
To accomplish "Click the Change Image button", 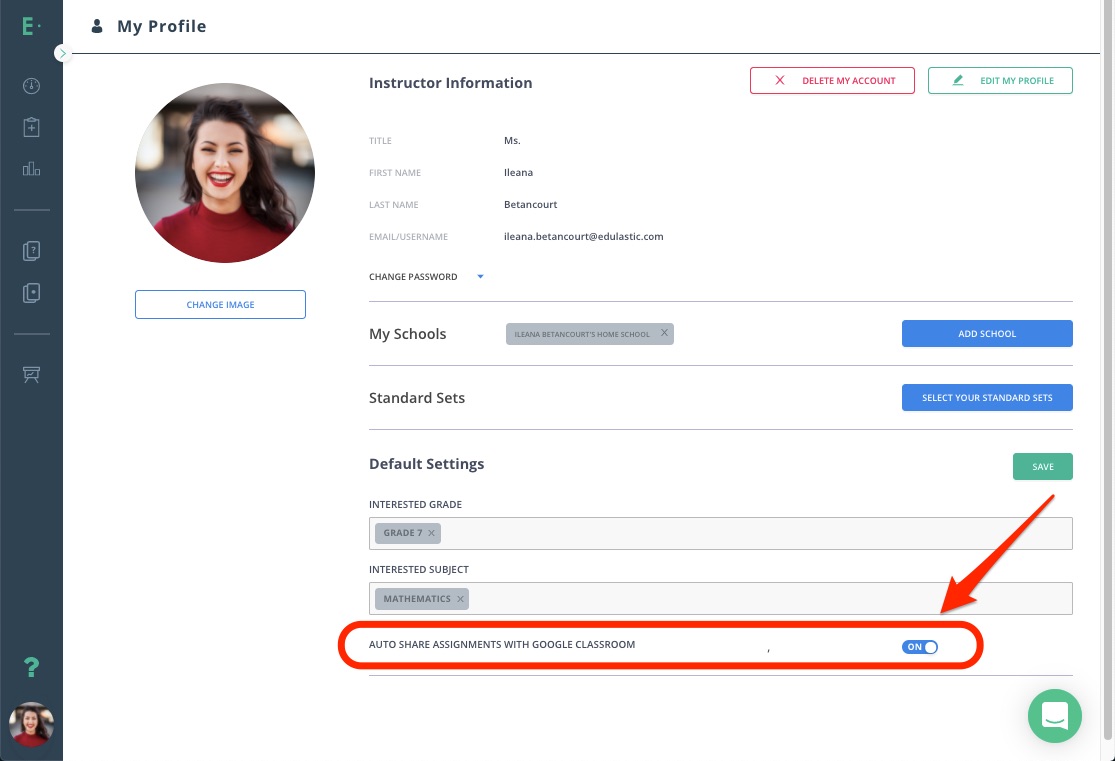I will [x=220, y=304].
